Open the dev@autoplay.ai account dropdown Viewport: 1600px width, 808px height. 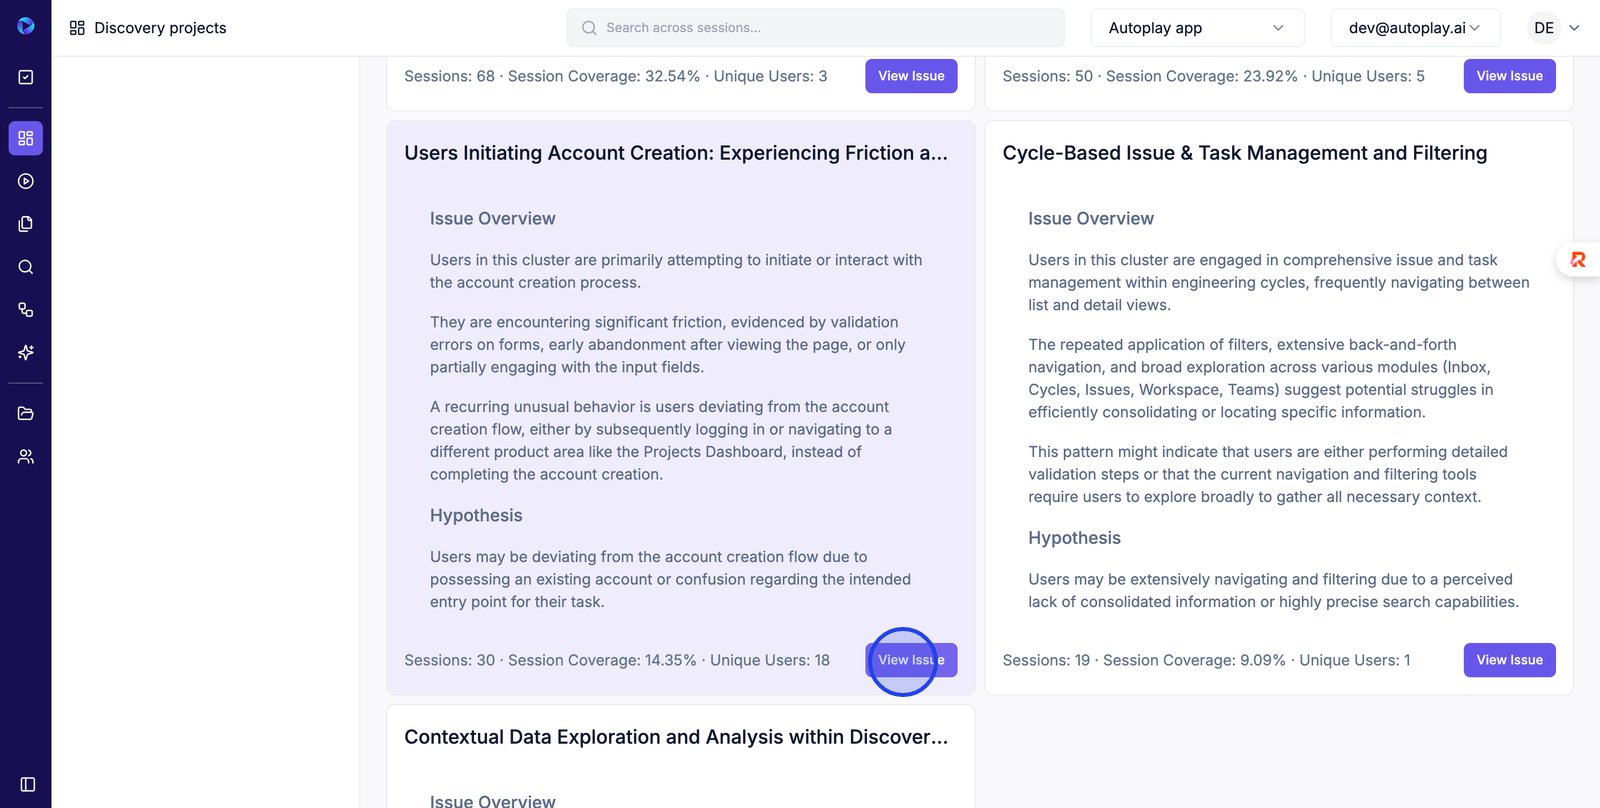click(x=1414, y=28)
